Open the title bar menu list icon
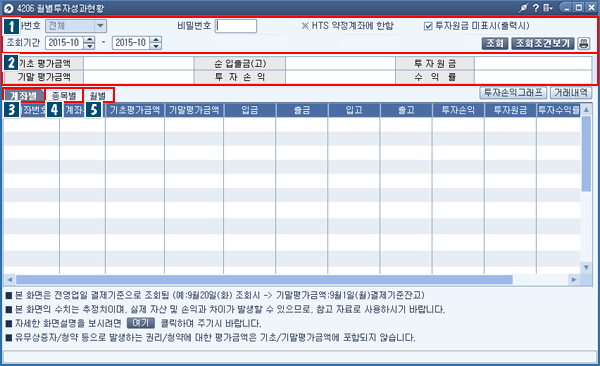The height and width of the screenshot is (366, 600). (548, 8)
